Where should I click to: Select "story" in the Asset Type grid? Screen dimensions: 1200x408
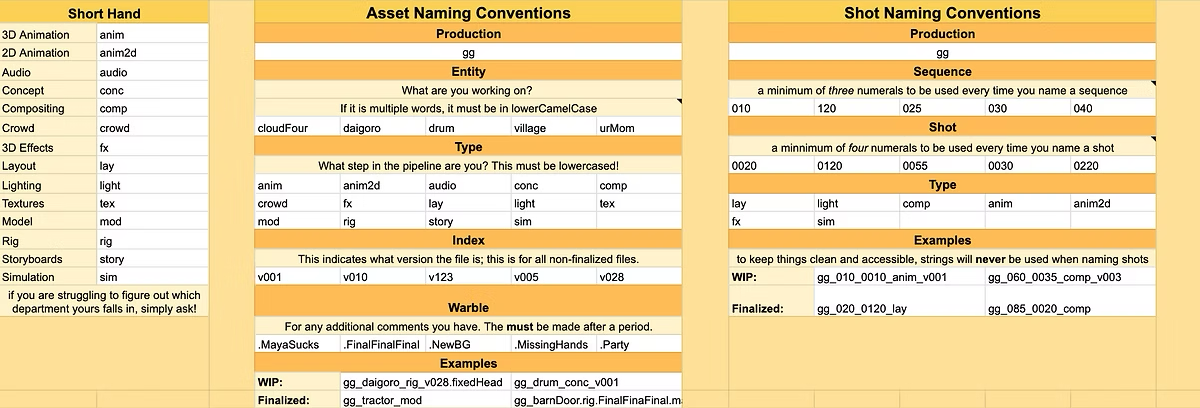468,221
